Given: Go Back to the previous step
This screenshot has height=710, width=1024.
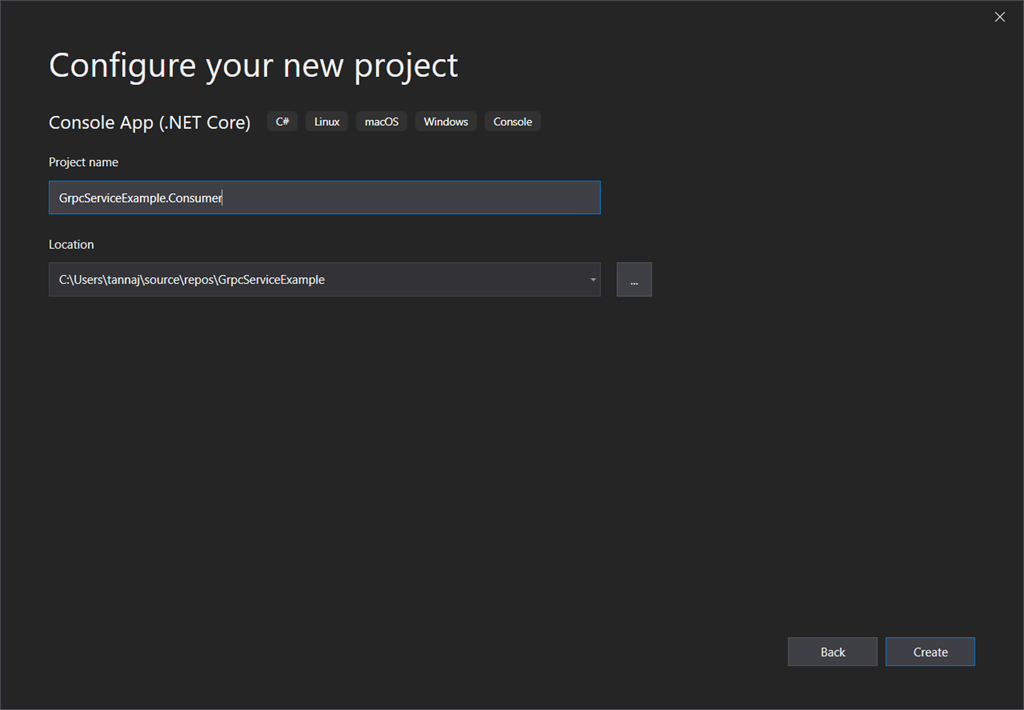Looking at the screenshot, I should pyautogui.click(x=832, y=652).
